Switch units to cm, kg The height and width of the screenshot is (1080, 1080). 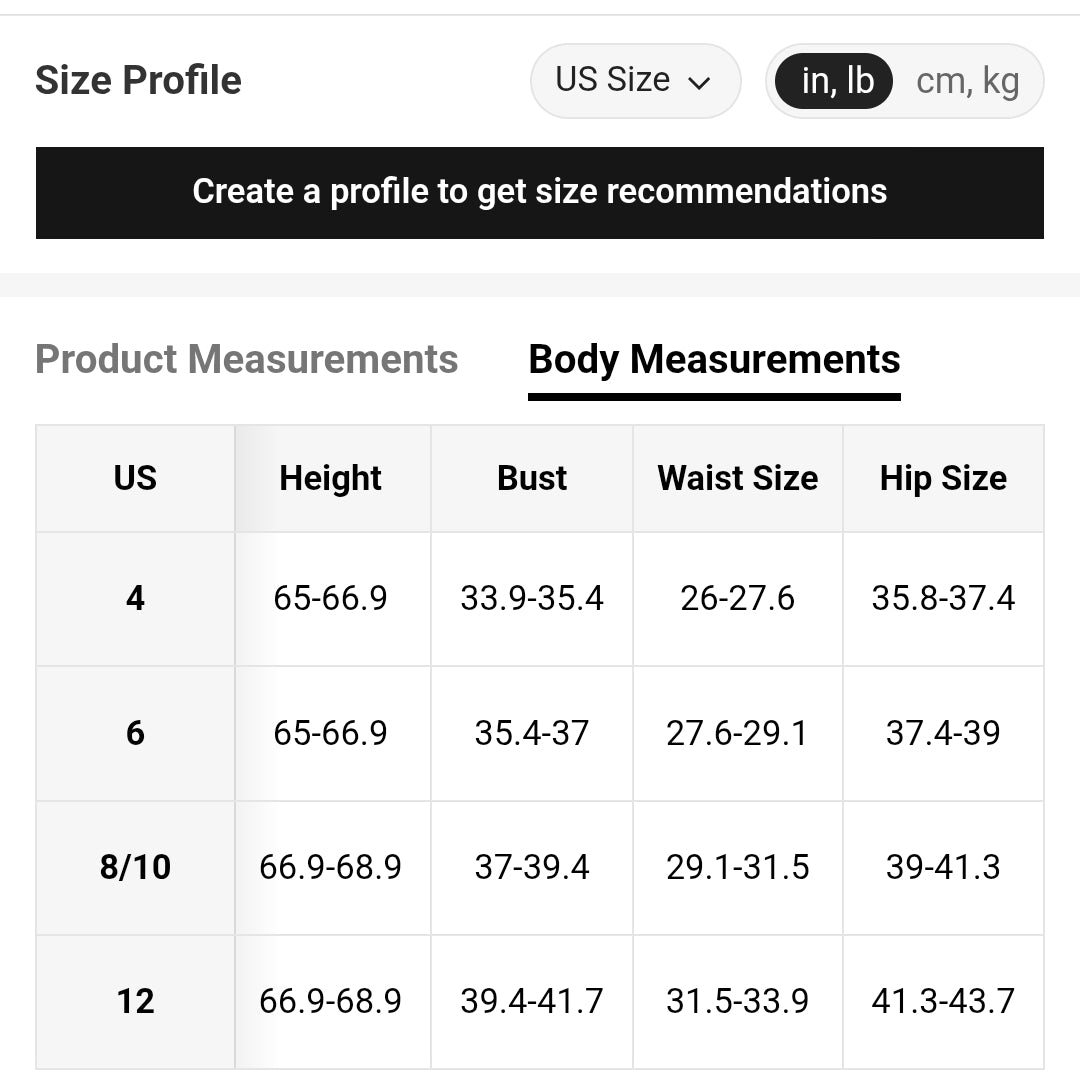click(x=968, y=81)
